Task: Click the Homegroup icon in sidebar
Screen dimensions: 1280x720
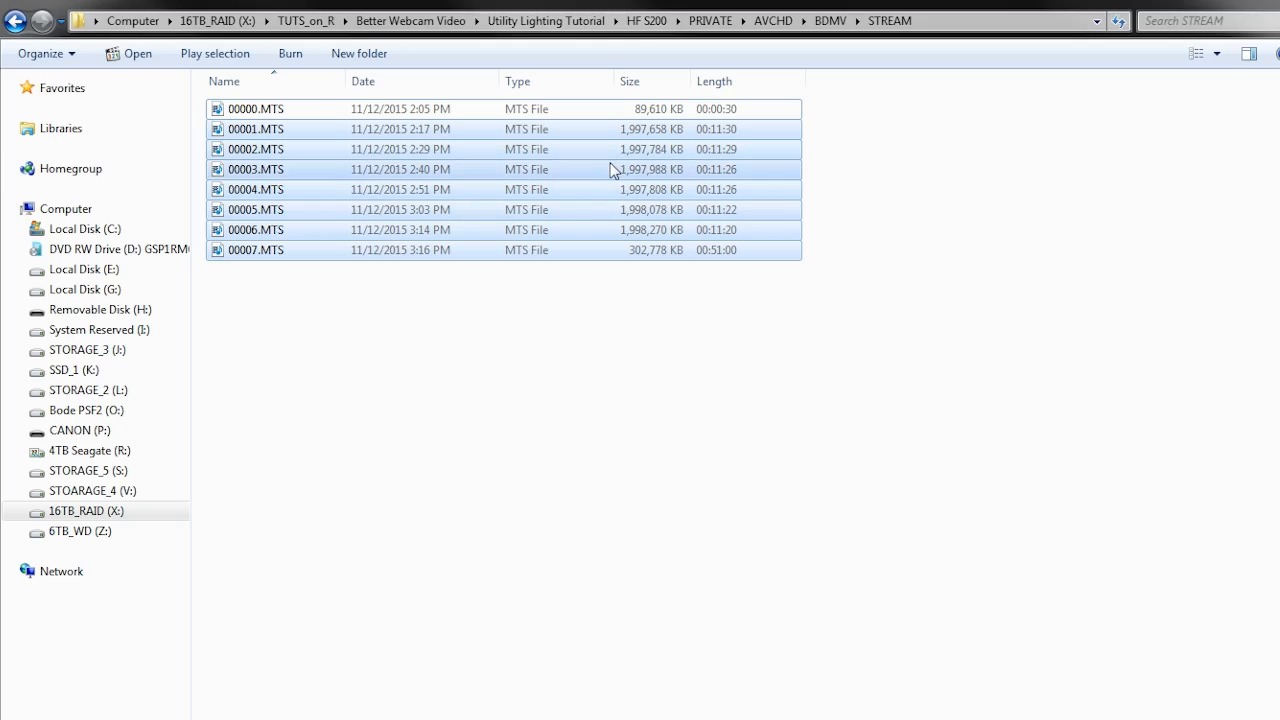Action: (x=27, y=168)
